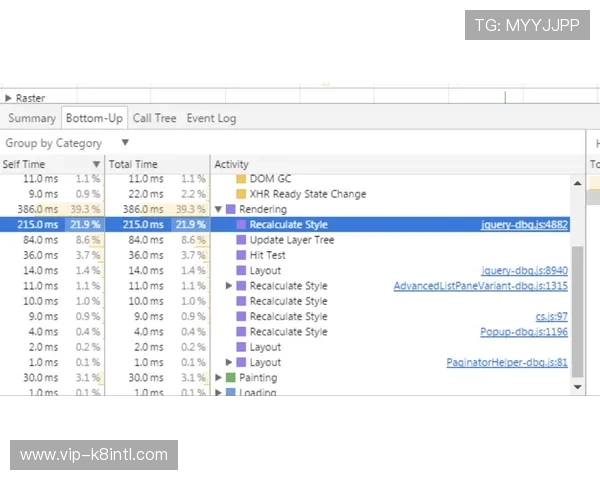This screenshot has width=600, height=480.
Task: Click the vertical scrollbar thumb in activity list
Action: coord(577,300)
